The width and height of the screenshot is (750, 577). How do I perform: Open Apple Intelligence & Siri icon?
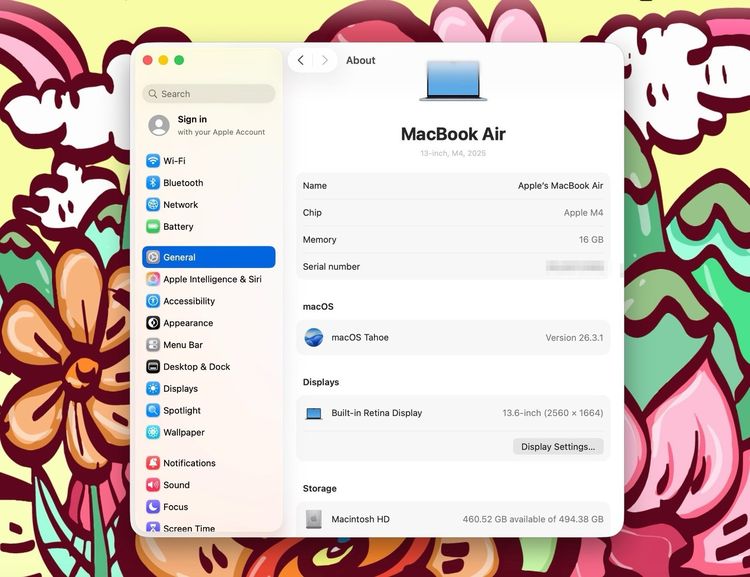(x=153, y=279)
